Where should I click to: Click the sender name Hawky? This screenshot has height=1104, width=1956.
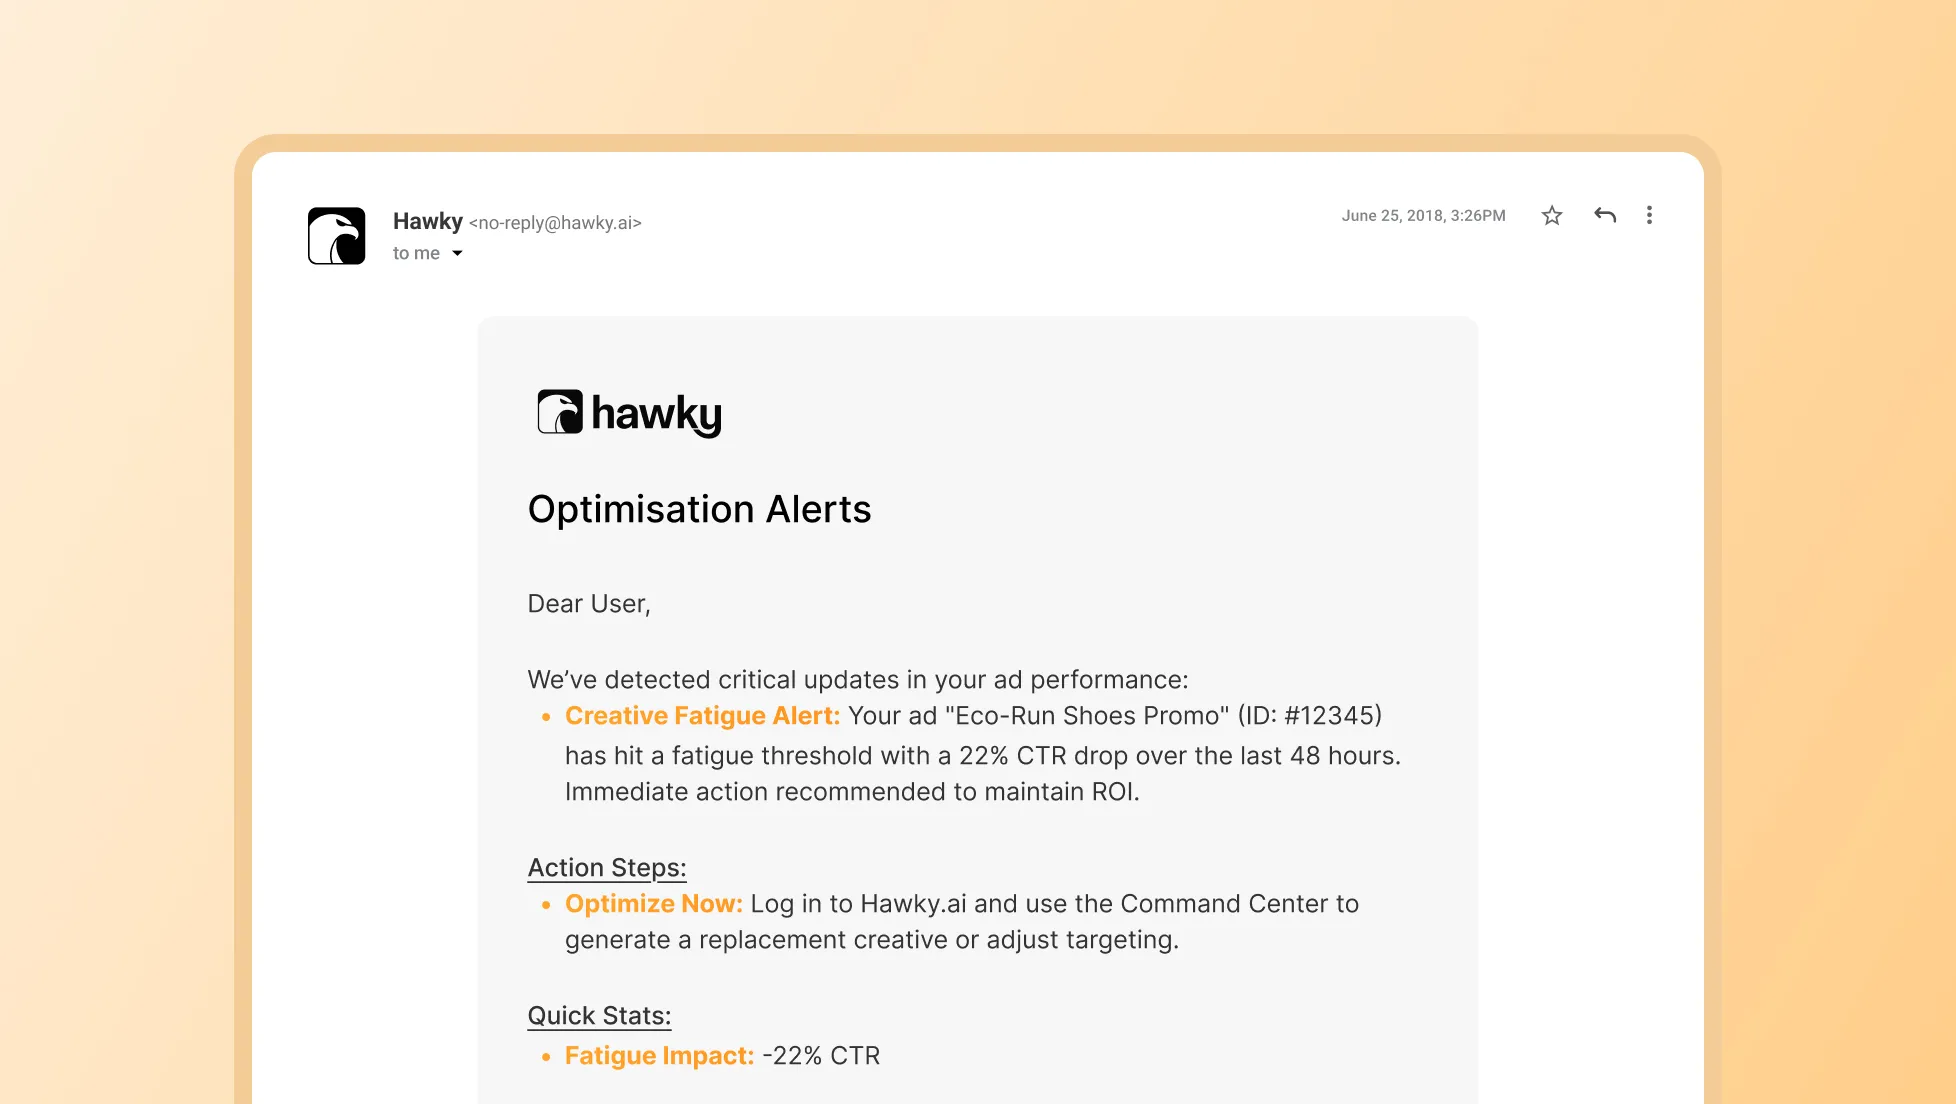428,221
